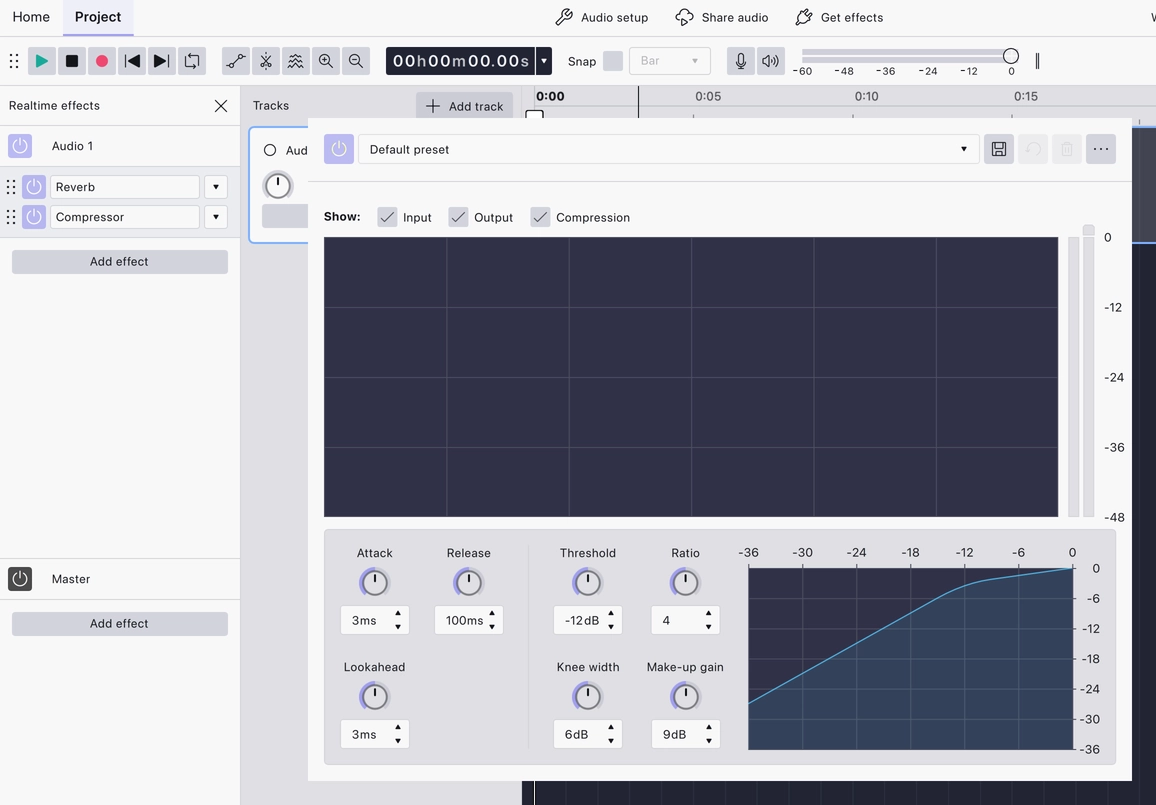This screenshot has height=805, width=1156.
Task: Switch to the Home tab
Action: (x=31, y=17)
